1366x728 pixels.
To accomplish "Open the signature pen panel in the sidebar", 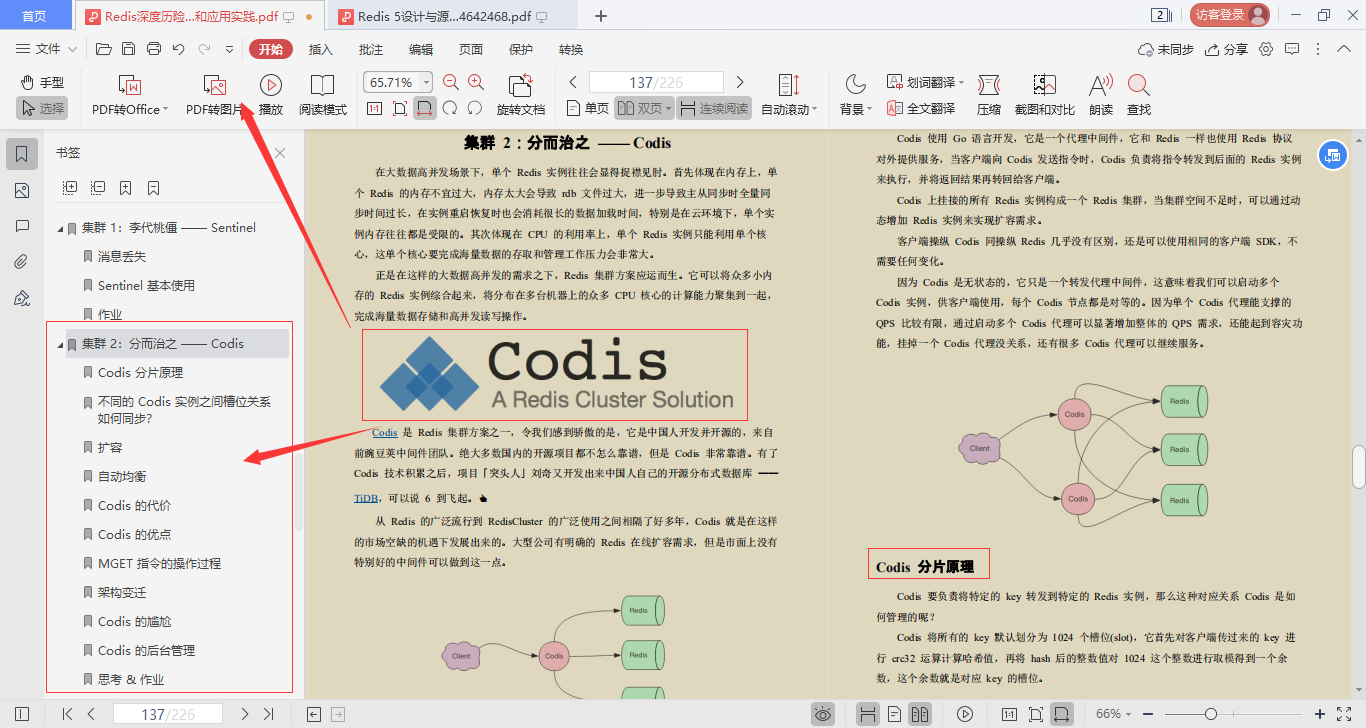I will (x=22, y=298).
